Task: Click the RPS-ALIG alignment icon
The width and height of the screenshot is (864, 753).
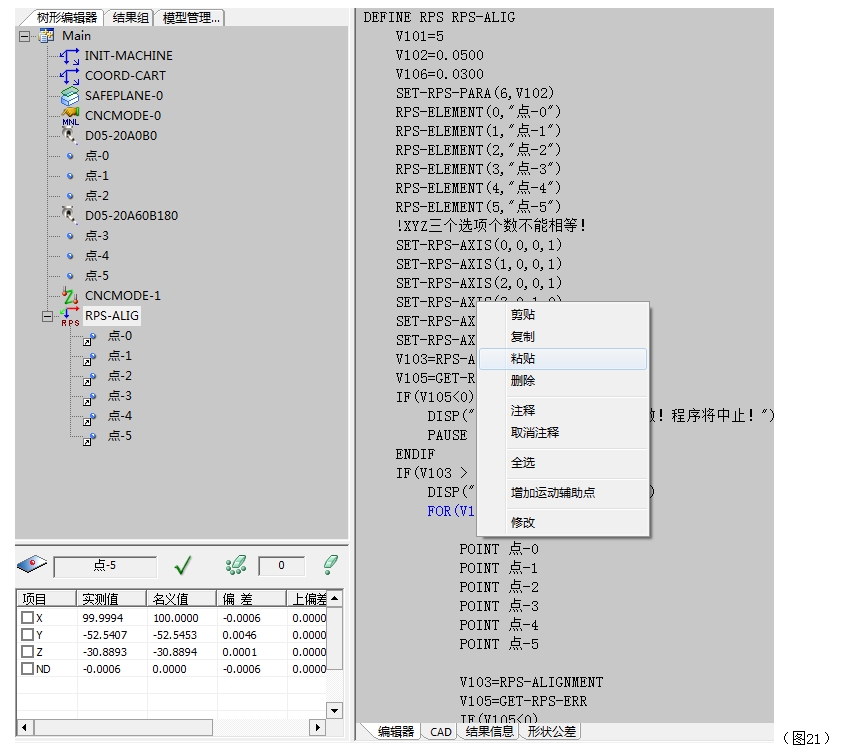Action: tap(70, 316)
